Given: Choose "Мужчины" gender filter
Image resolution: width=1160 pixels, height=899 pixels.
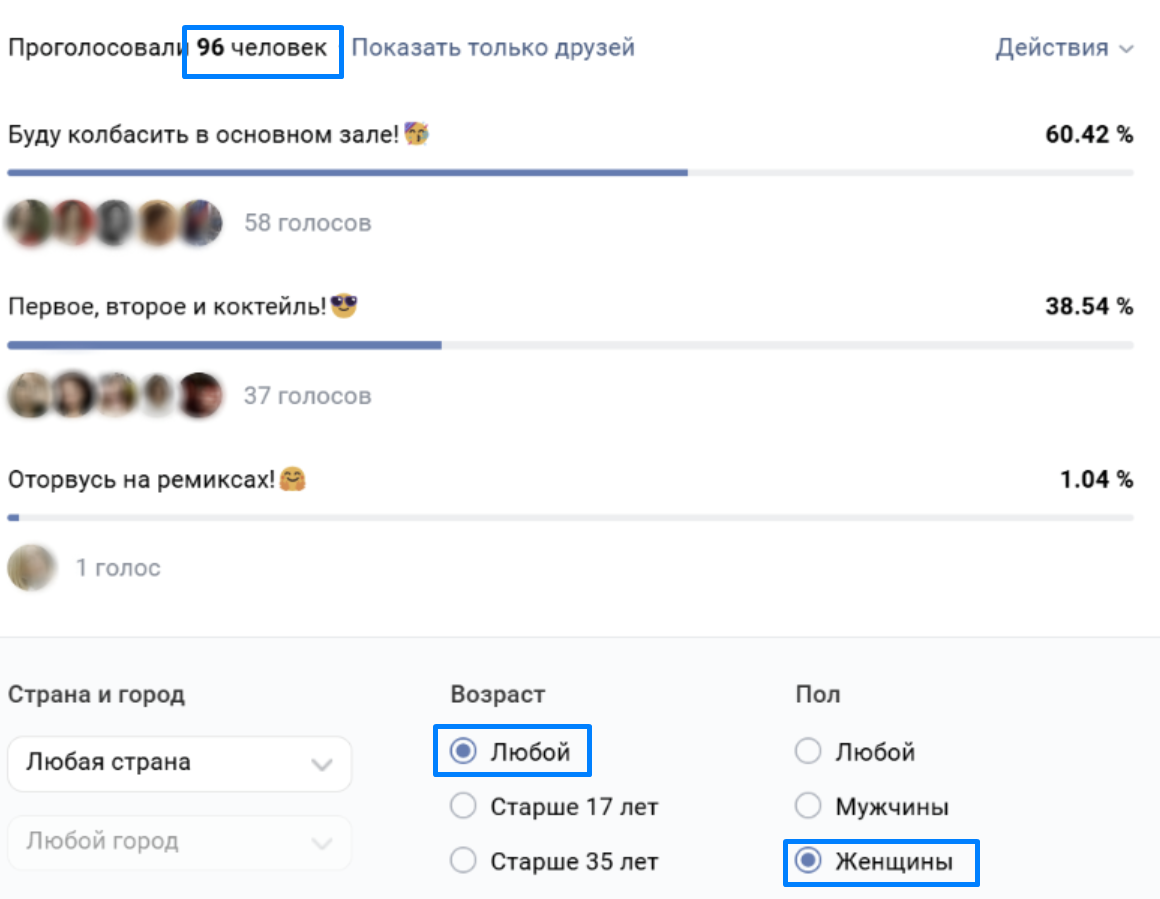Looking at the screenshot, I should click(x=808, y=806).
